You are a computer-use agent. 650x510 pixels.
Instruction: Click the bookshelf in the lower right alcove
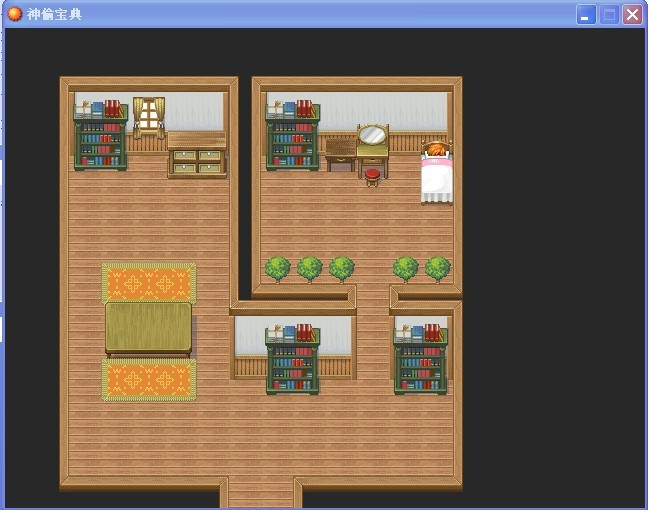coord(420,359)
